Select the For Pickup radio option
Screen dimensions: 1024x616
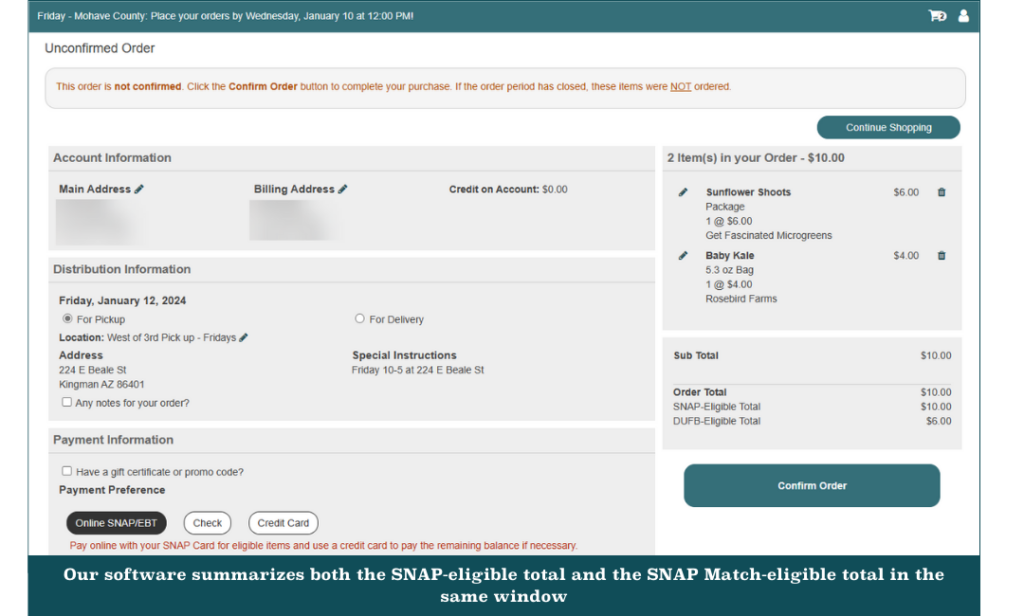click(67, 319)
